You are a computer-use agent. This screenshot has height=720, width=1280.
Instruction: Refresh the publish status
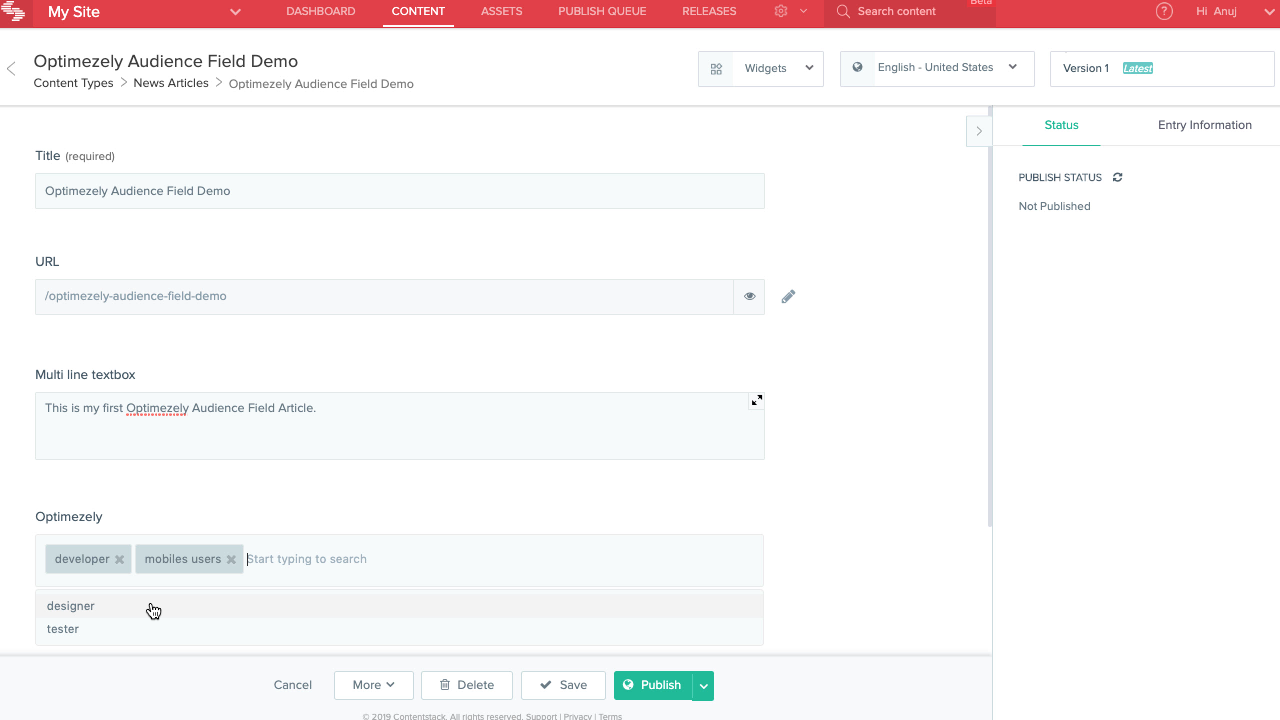coord(1118,177)
